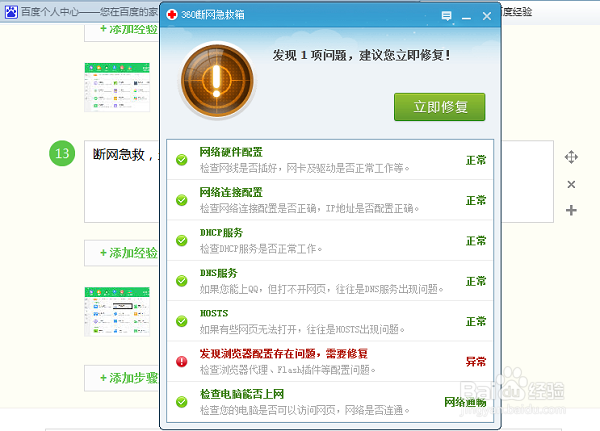600x431 pixels.
Task: Select the DNS服务 heading
Action: pos(218,273)
